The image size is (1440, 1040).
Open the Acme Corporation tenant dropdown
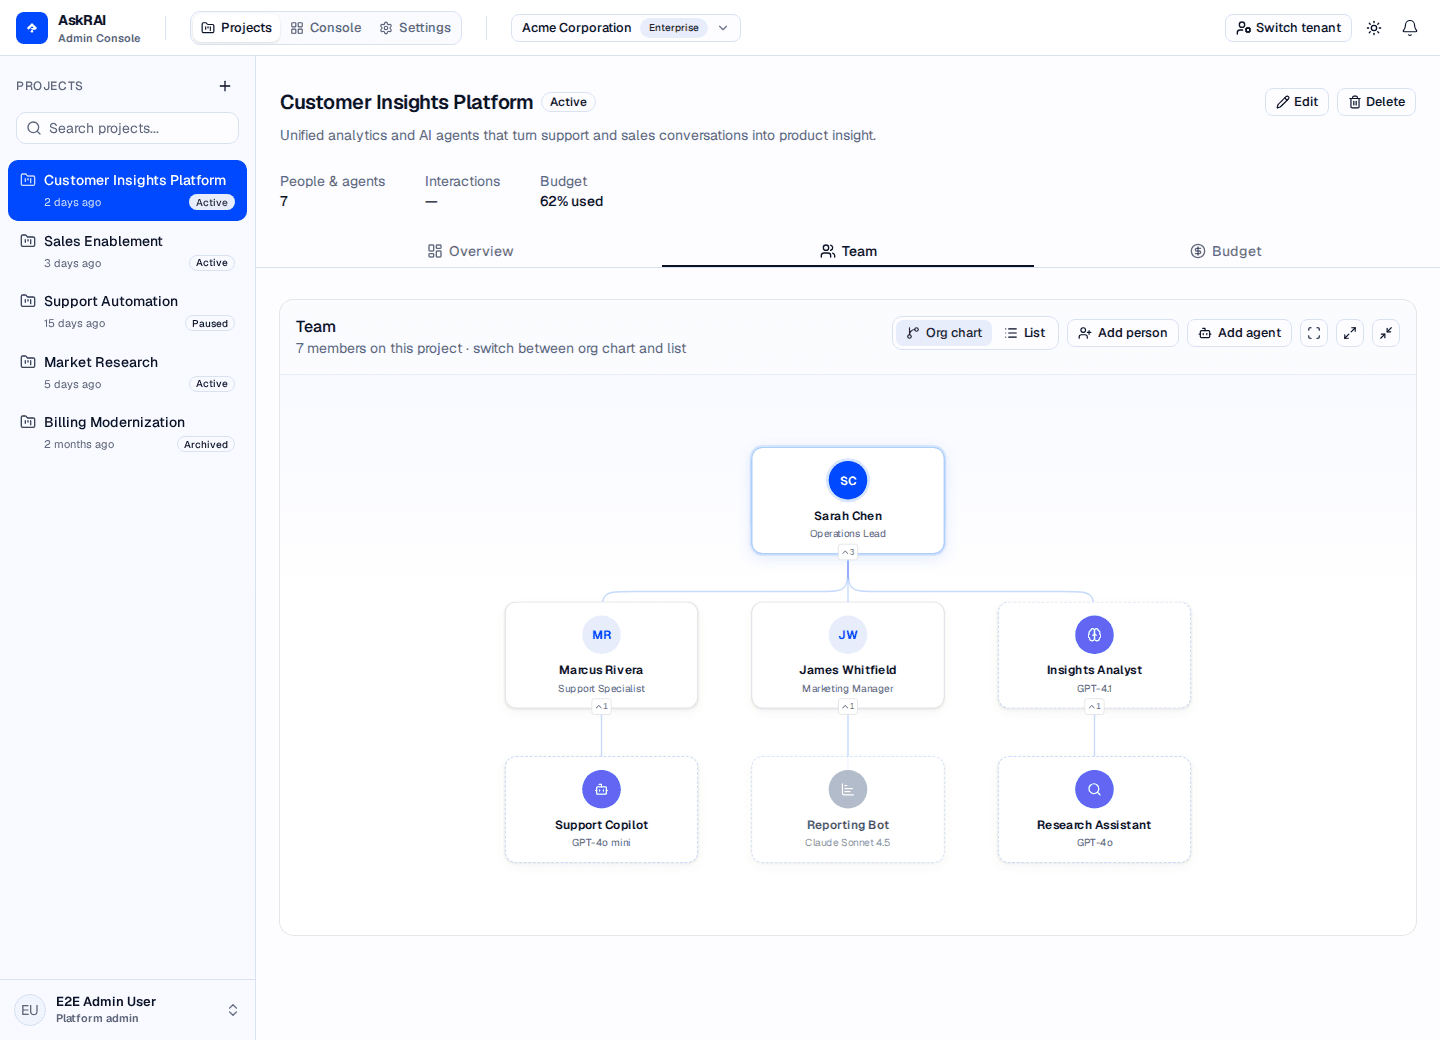tap(626, 28)
